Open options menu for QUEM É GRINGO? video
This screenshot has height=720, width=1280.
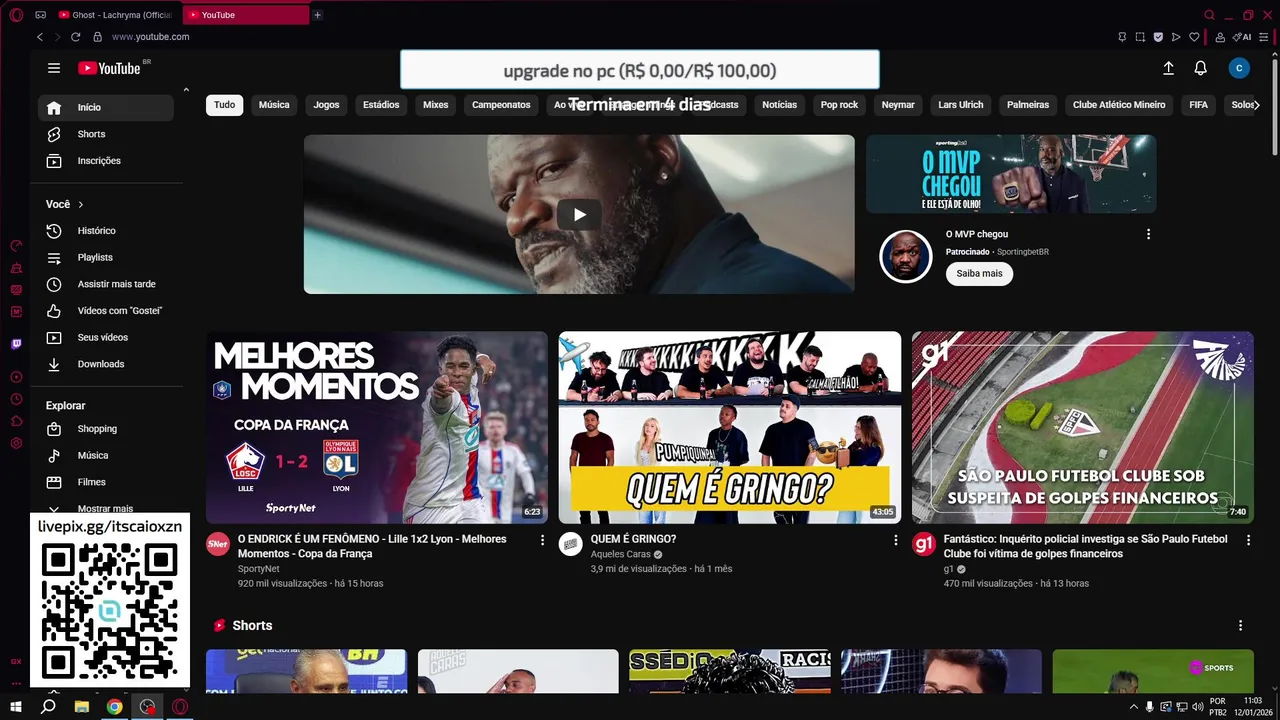click(896, 540)
